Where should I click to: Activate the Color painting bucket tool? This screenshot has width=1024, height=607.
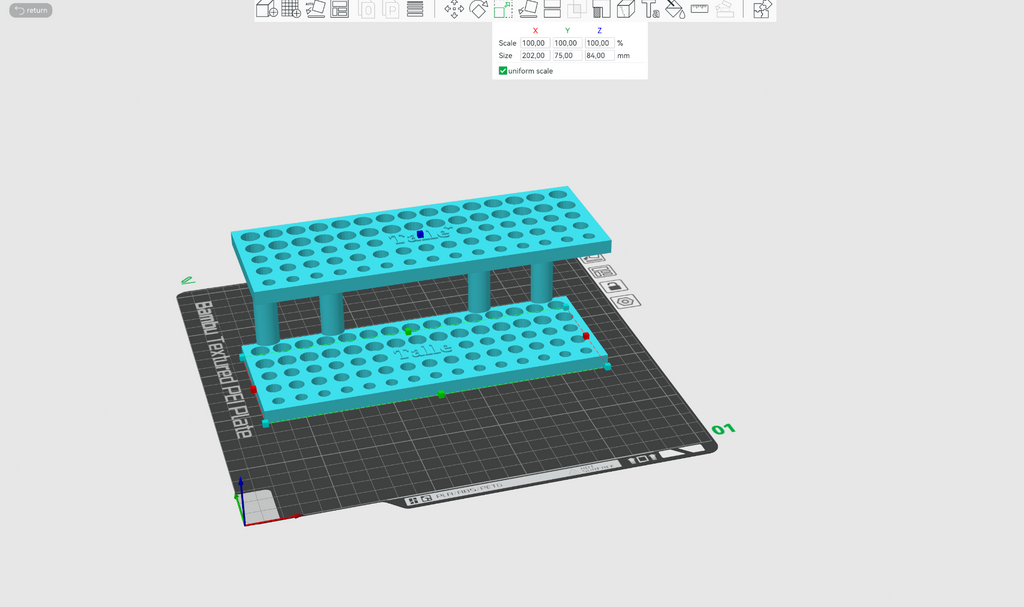coord(675,8)
